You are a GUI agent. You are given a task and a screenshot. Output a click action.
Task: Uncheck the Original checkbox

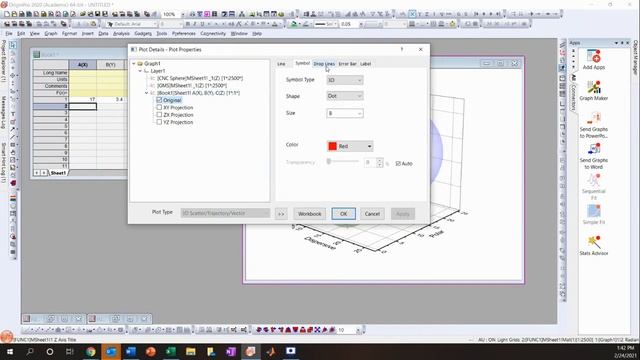pyautogui.click(x=159, y=100)
